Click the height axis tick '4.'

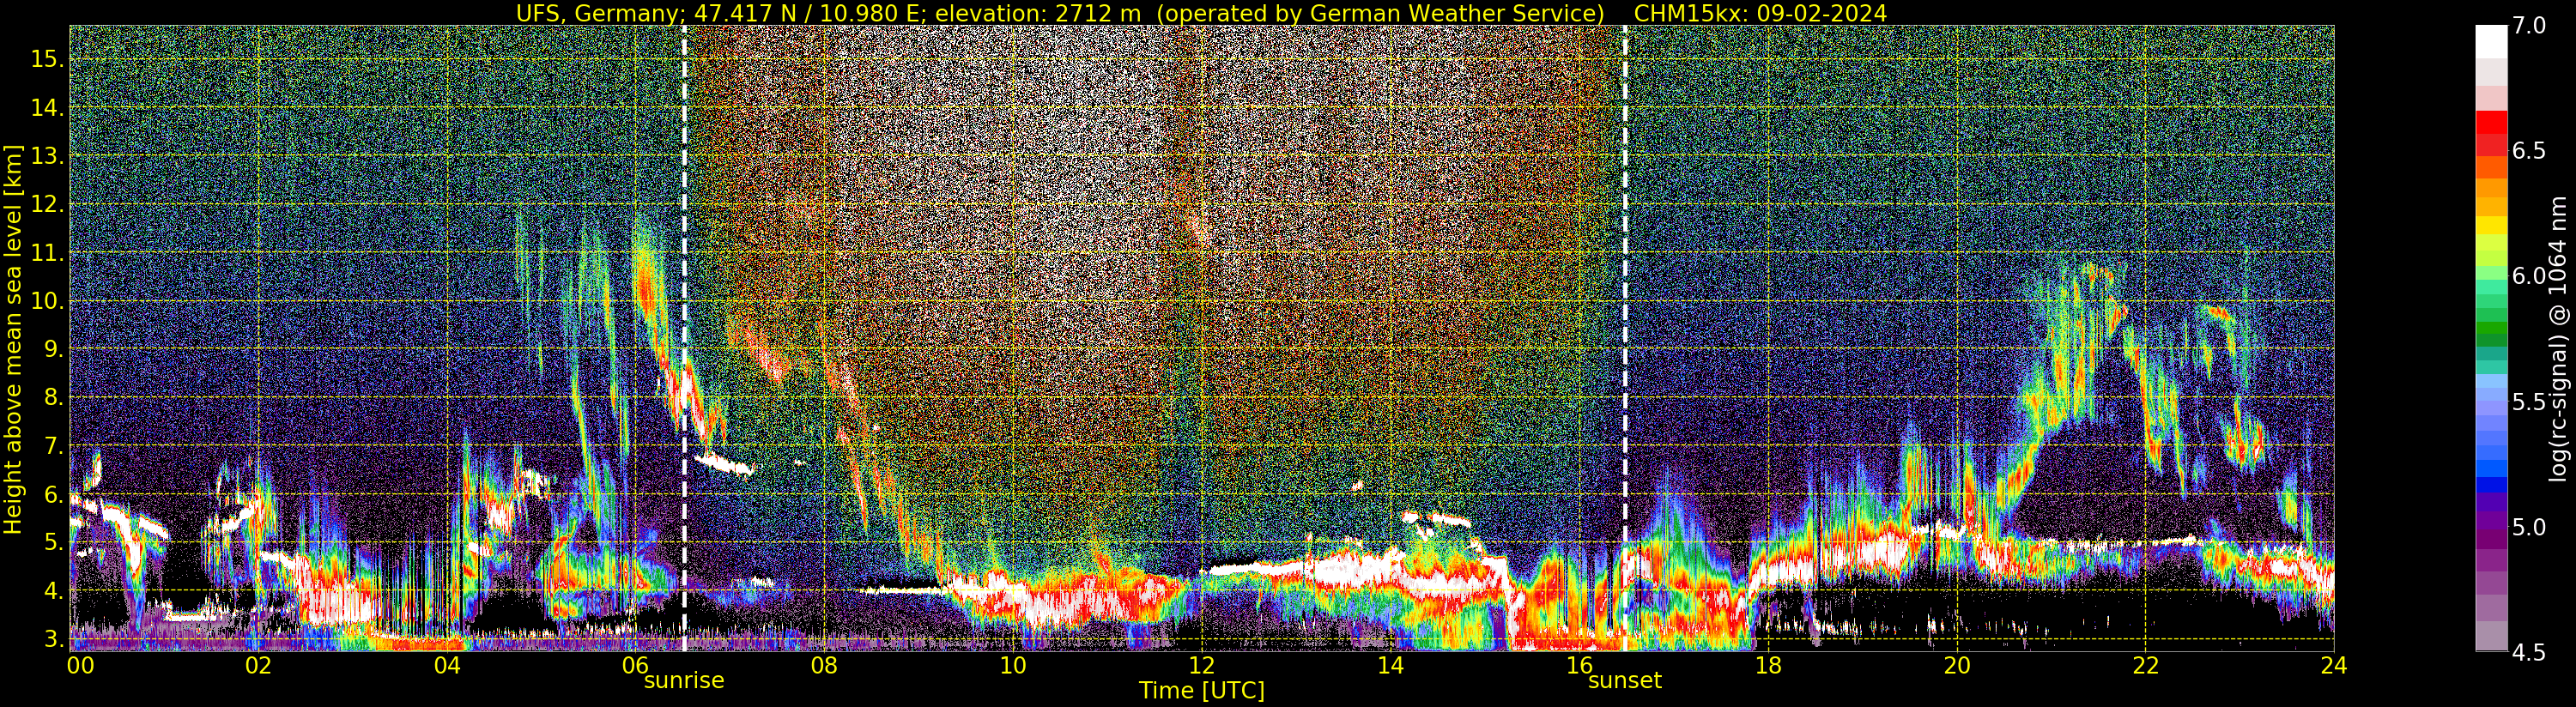click(x=54, y=591)
